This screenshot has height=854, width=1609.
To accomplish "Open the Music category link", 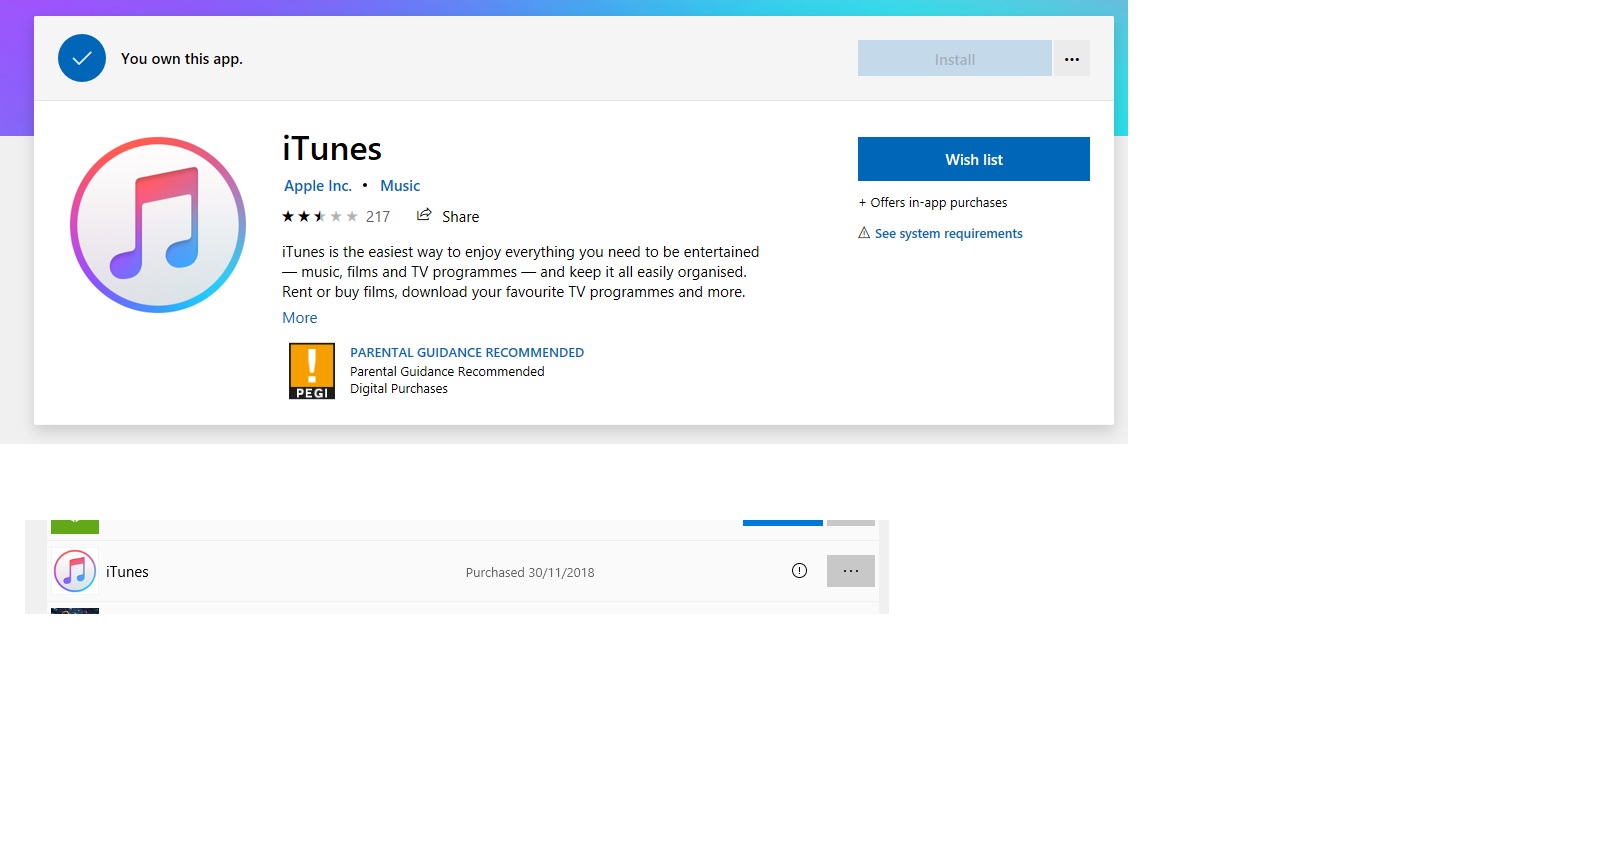I will (400, 186).
